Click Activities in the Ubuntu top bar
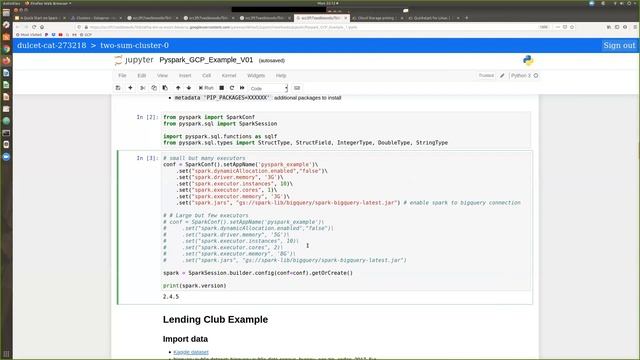640x360 pixels. pyautogui.click(x=11, y=3)
